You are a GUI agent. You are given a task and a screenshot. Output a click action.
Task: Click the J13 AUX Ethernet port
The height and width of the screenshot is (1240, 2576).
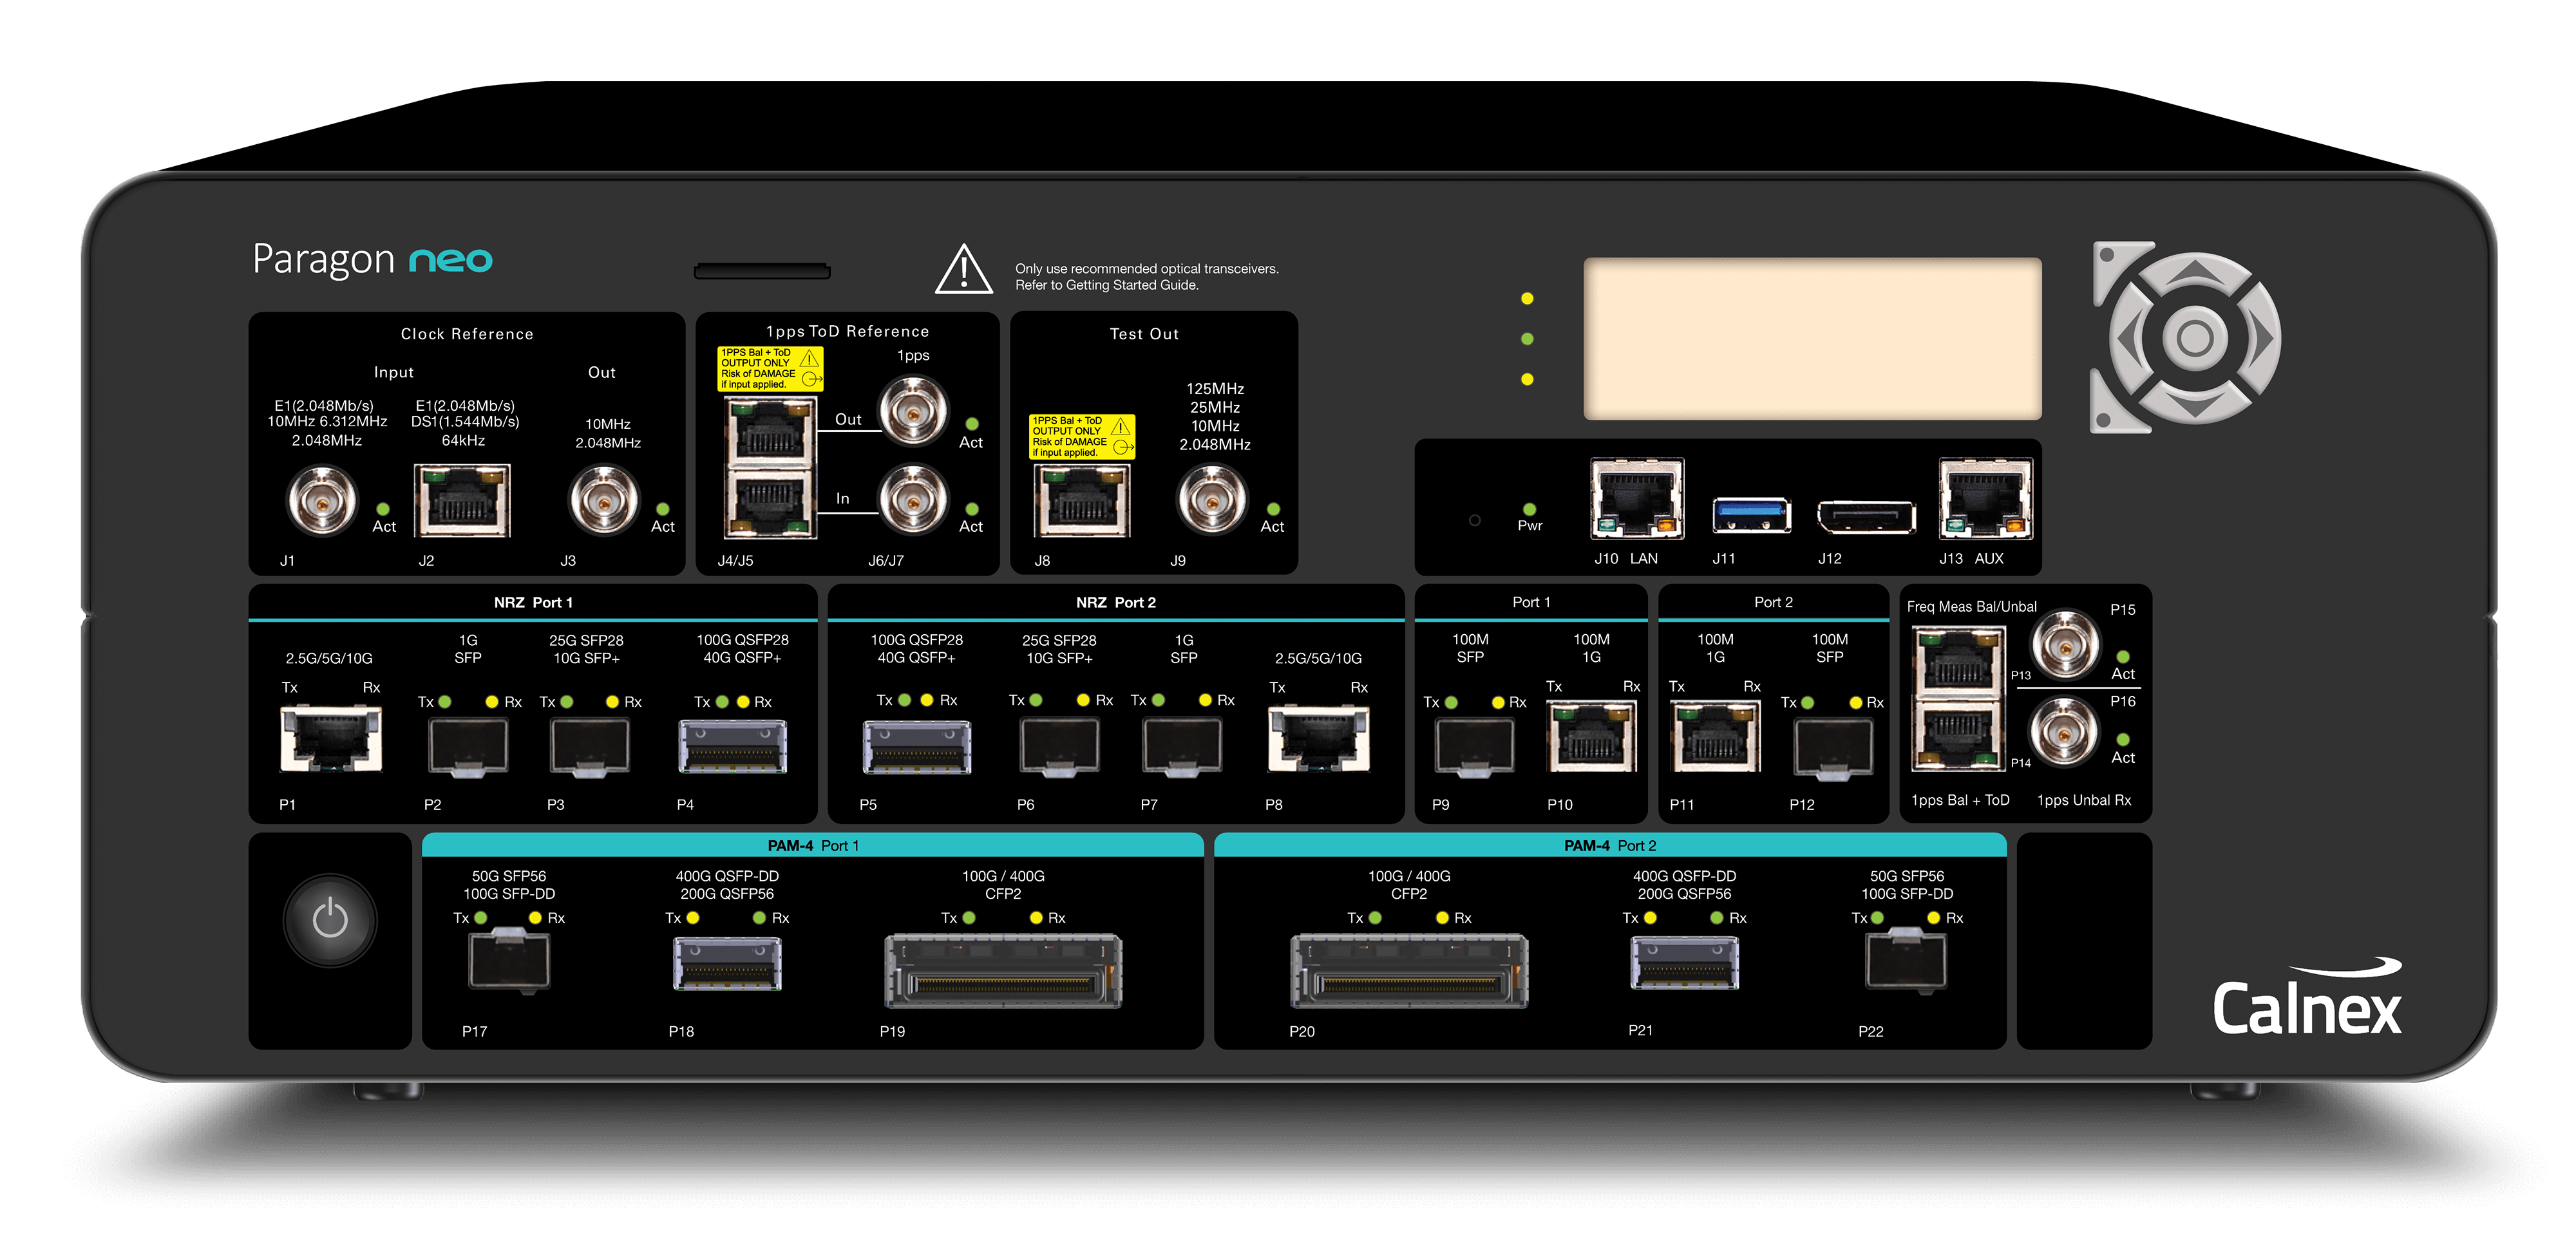(x=1985, y=499)
